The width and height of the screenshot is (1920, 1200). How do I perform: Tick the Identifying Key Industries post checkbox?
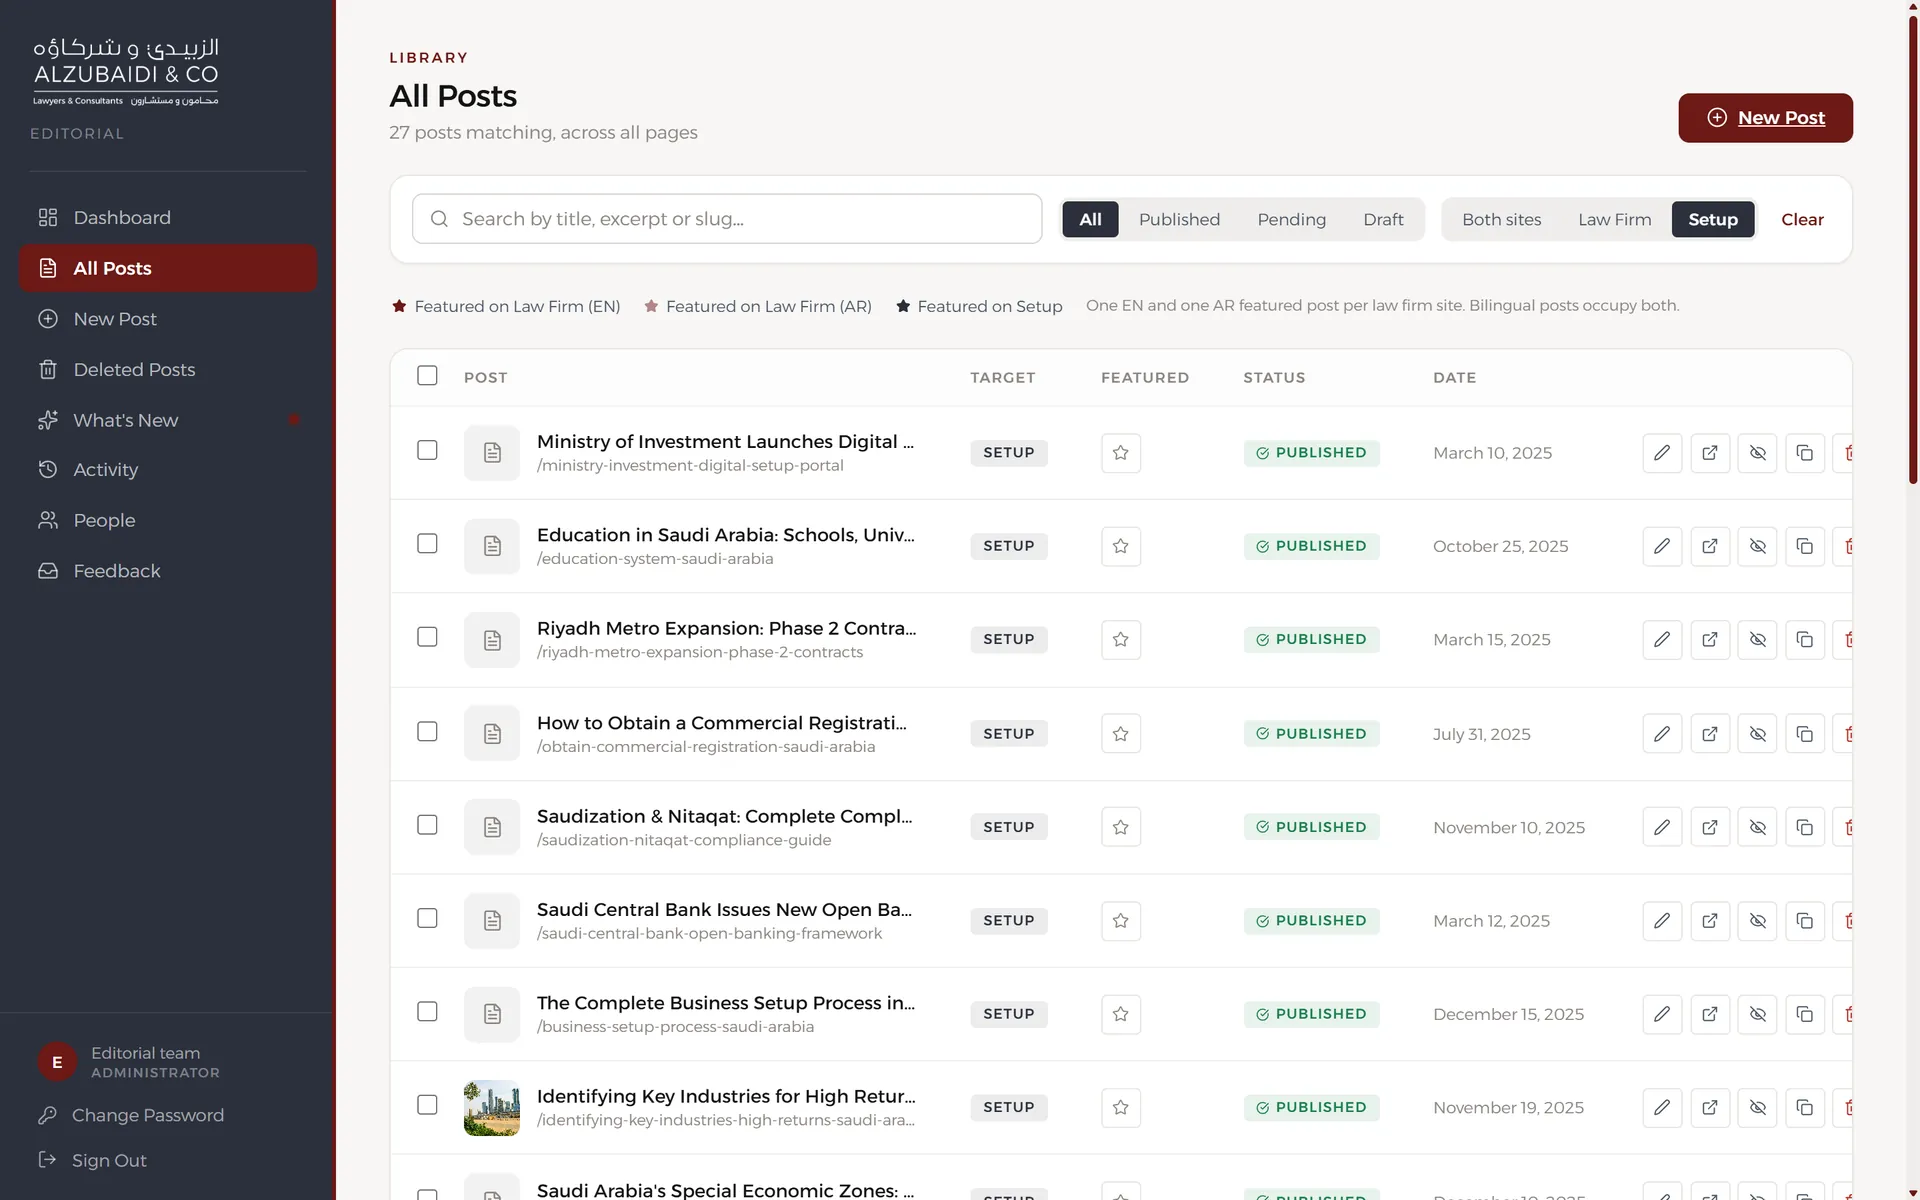[x=427, y=1104]
